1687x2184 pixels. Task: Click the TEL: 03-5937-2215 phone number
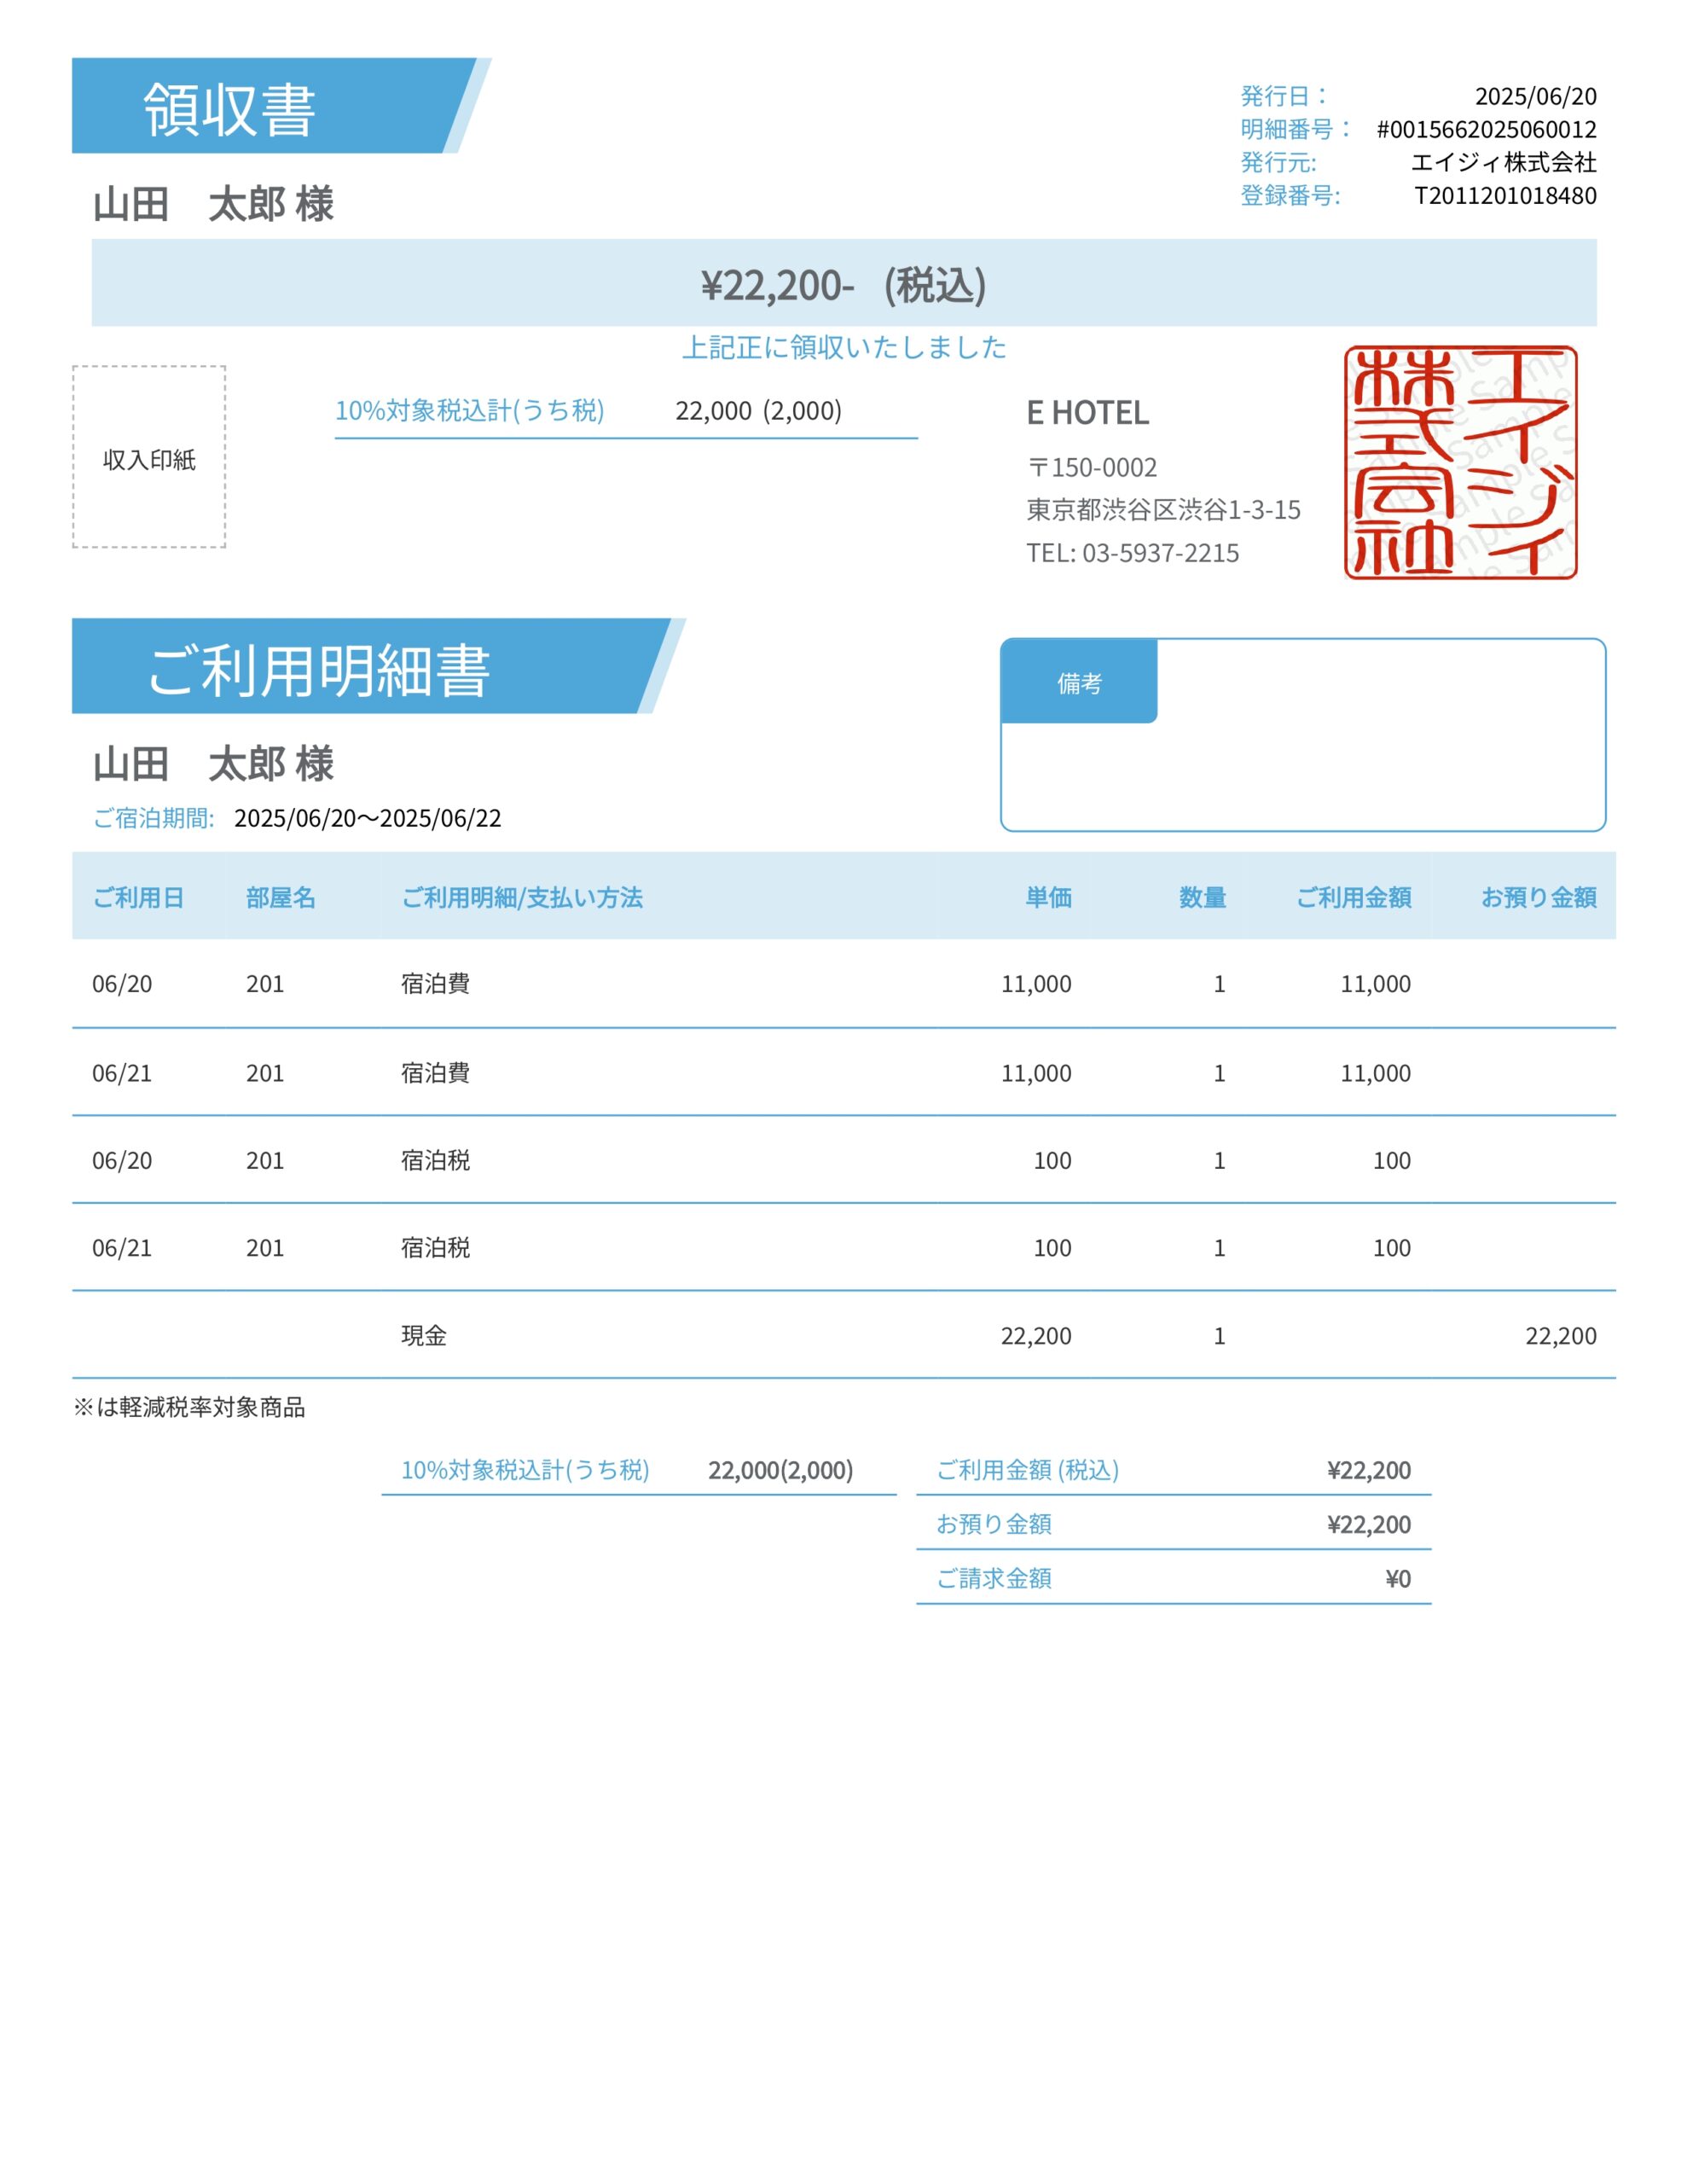[1132, 553]
